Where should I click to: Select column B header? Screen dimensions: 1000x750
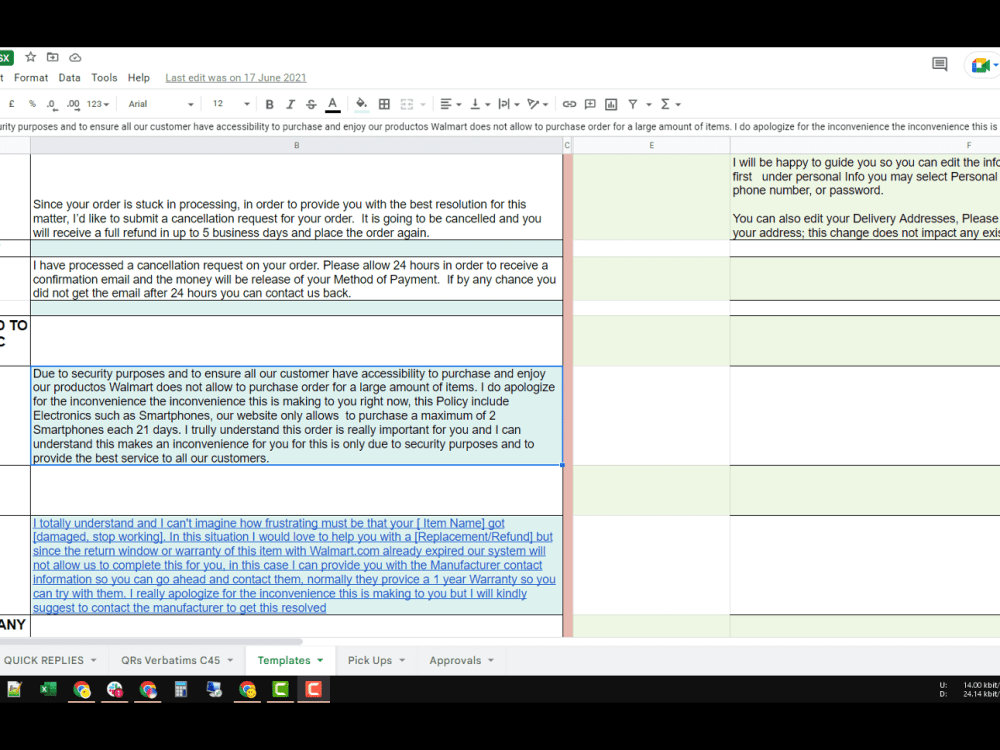297,145
